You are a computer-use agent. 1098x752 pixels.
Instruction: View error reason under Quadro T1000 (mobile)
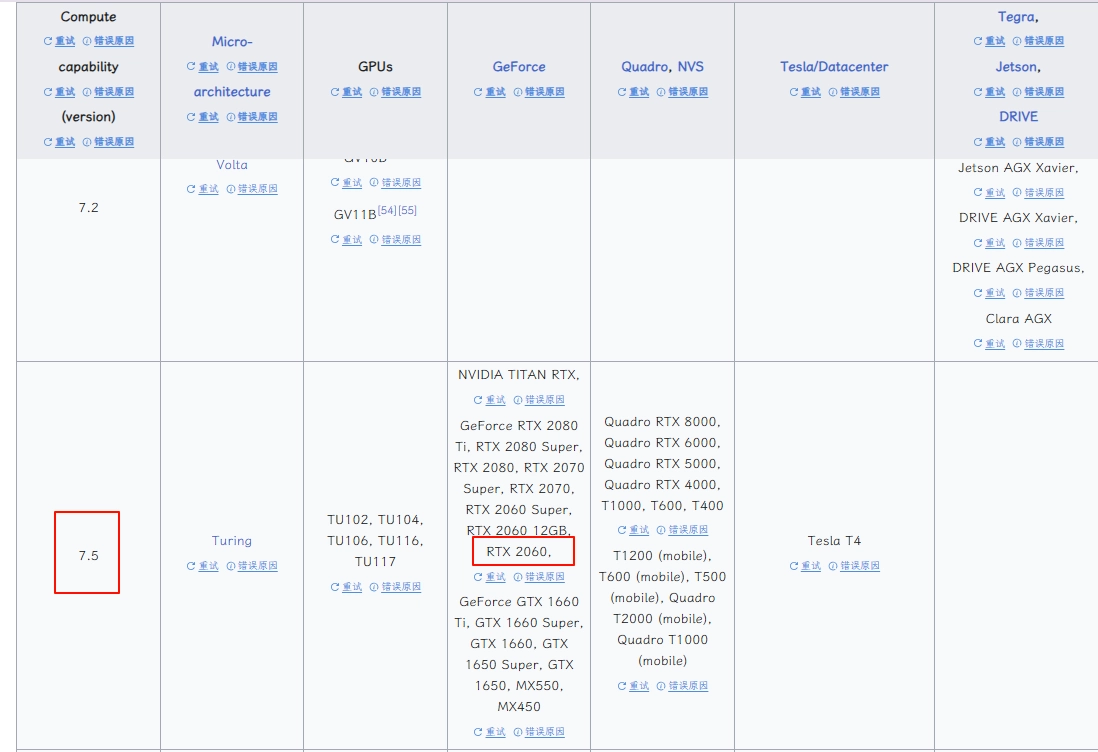[682, 686]
